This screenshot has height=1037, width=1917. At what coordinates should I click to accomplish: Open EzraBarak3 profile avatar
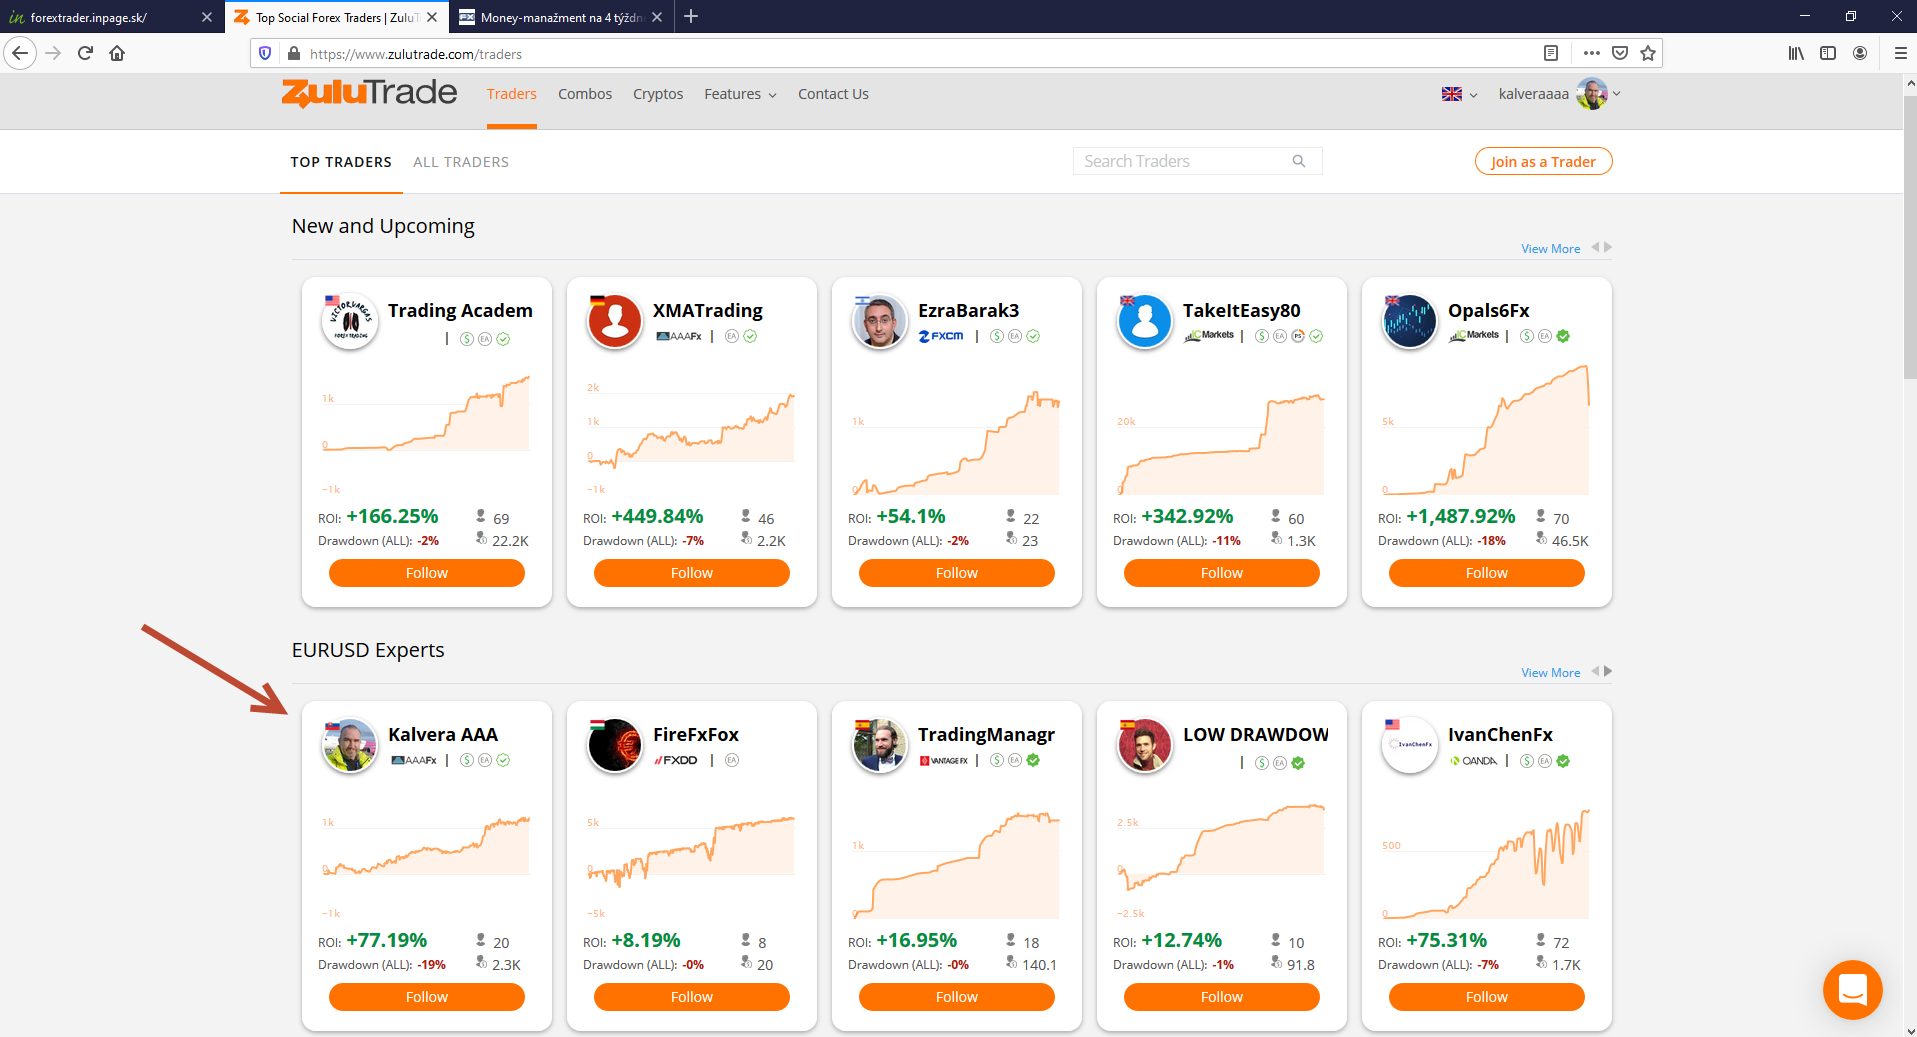(x=879, y=321)
